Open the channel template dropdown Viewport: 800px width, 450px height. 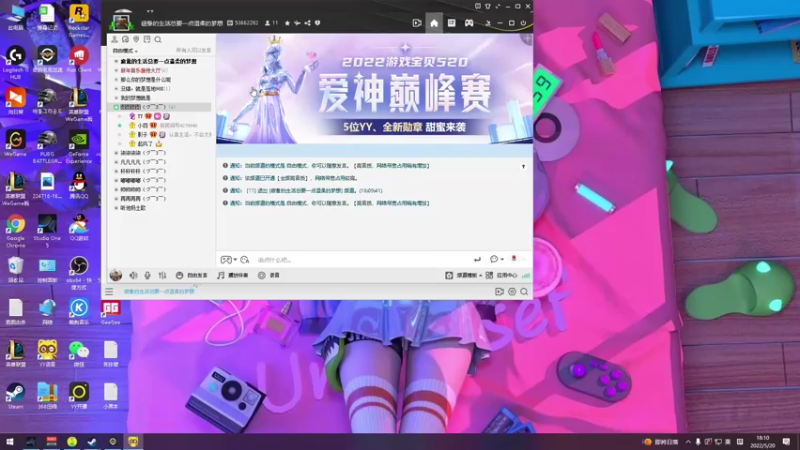pos(464,276)
